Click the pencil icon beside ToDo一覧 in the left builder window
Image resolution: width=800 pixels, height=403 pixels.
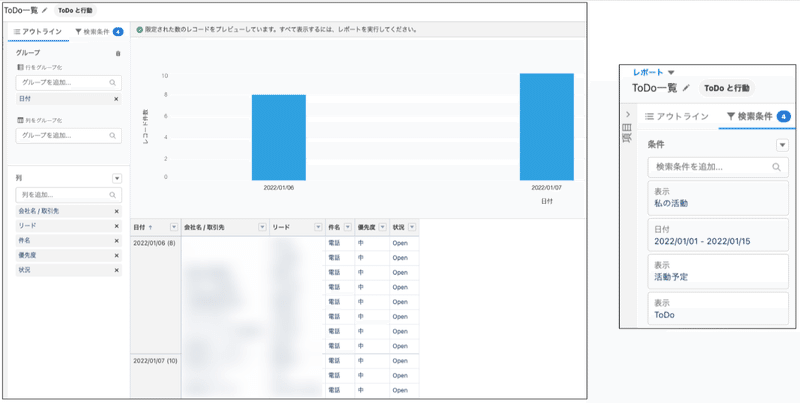45,10
